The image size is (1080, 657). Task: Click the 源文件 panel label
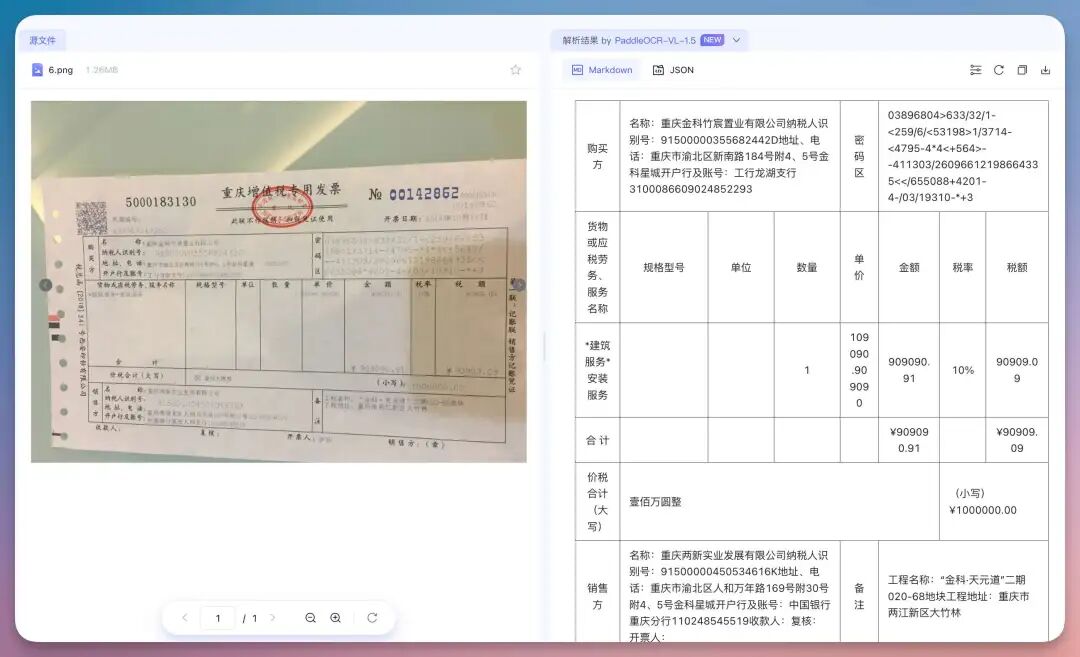43,39
